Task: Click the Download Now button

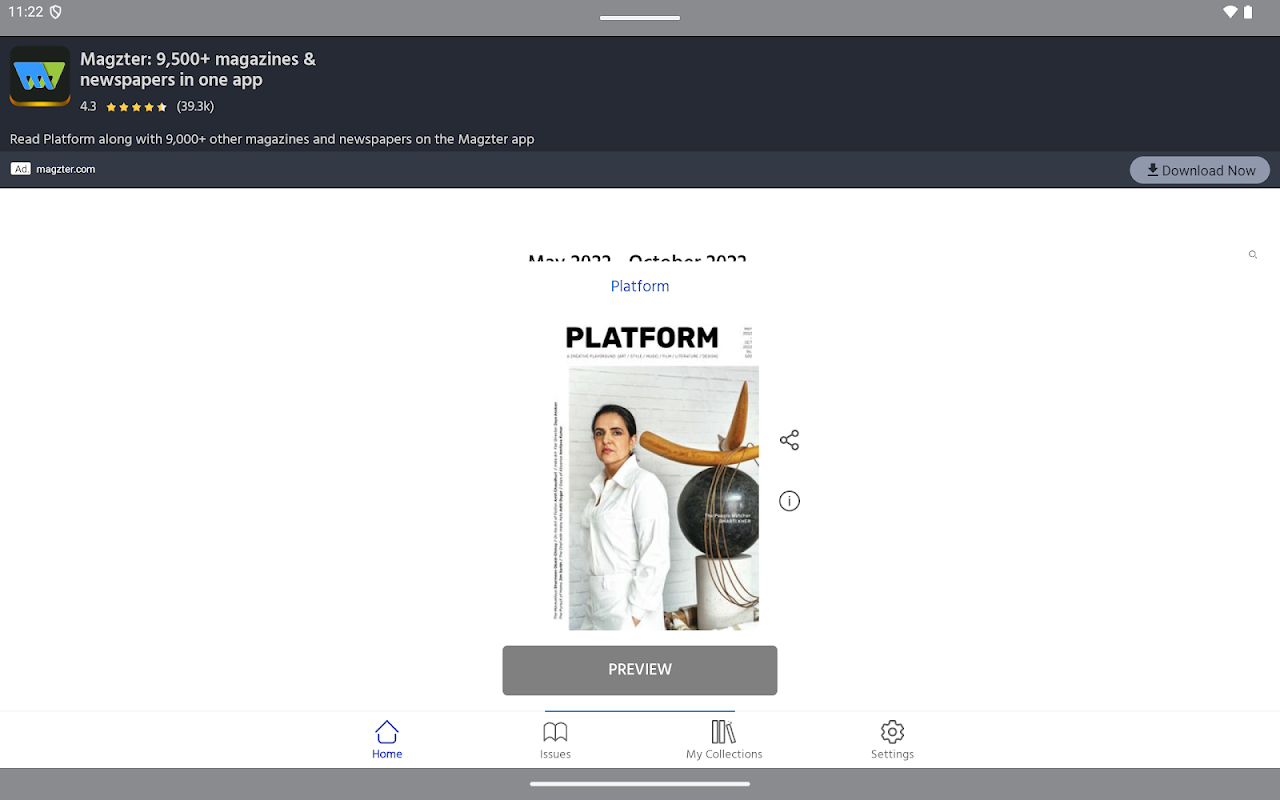Action: tap(1200, 170)
